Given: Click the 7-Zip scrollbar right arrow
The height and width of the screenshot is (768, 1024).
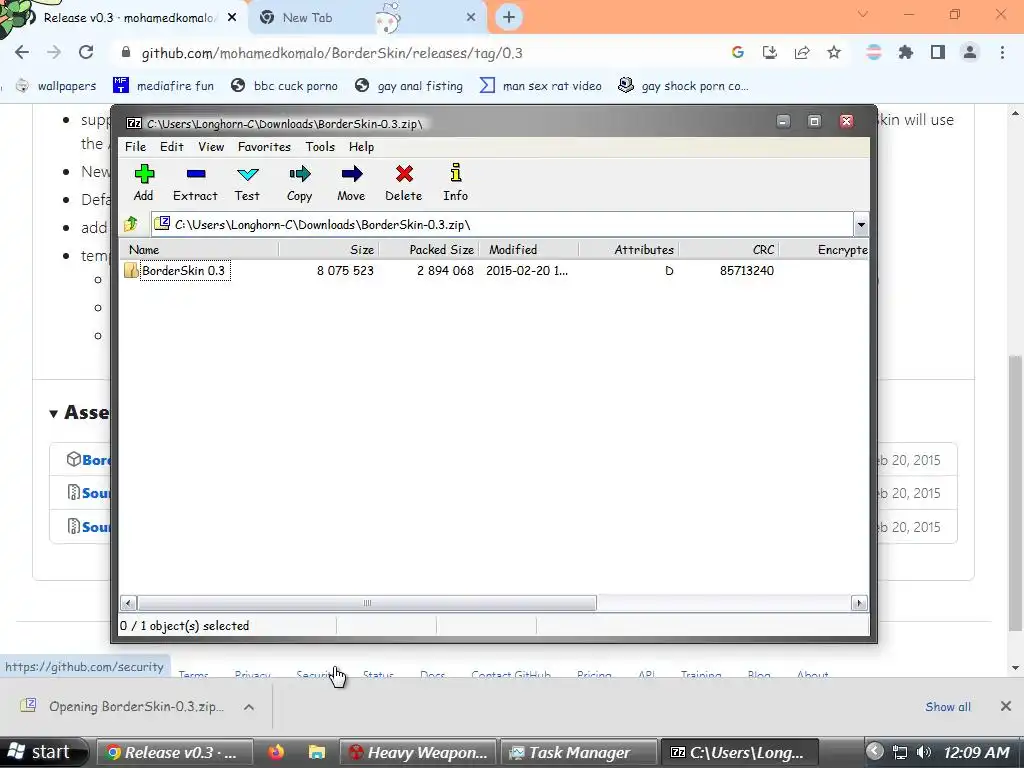Looking at the screenshot, I should pos(859,603).
